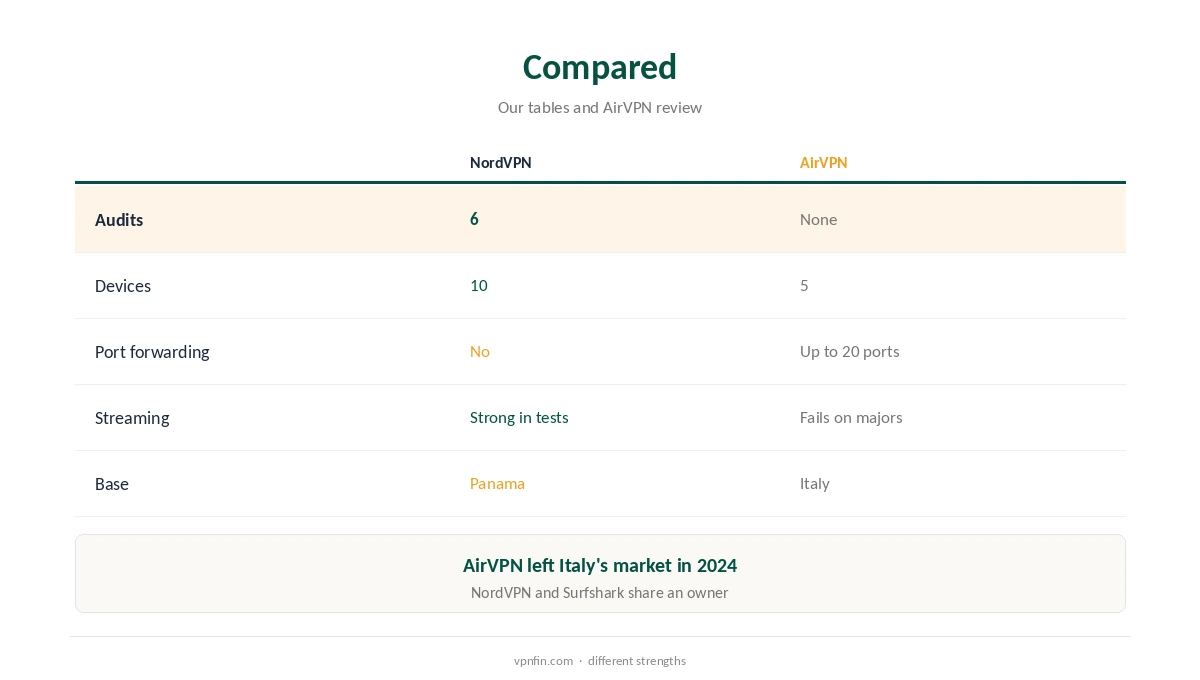Select the subtitle "Our tables and AirVPN review"
This screenshot has width=1200, height=680.
600,107
